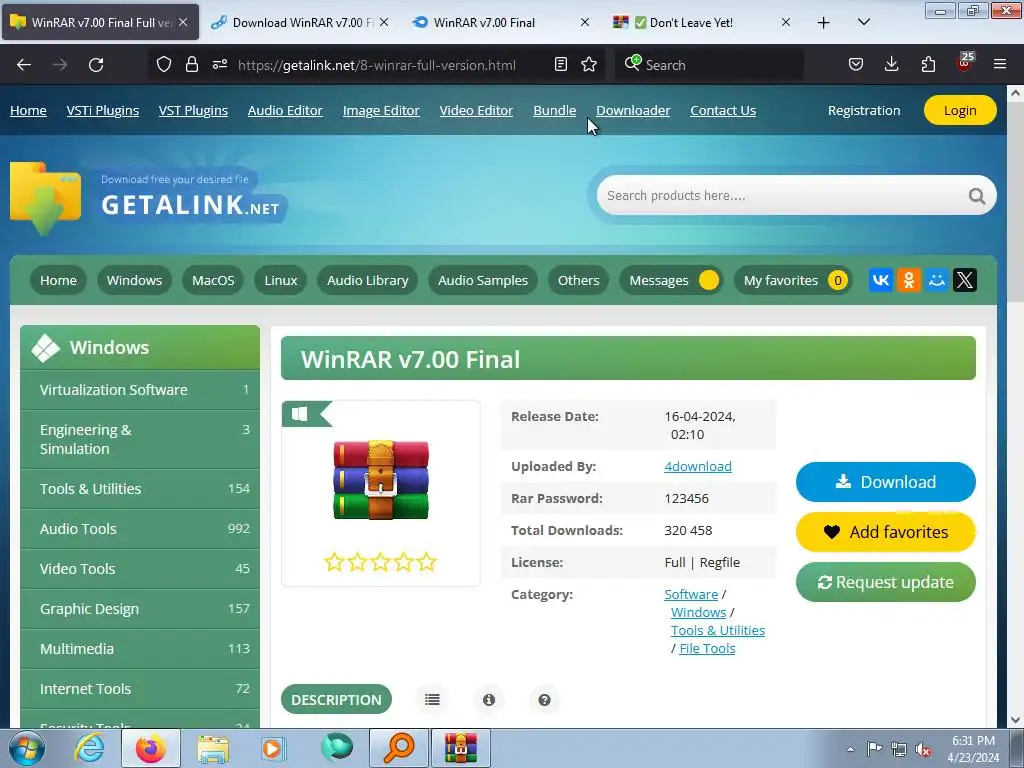Open the extensions puzzle icon

tap(928, 65)
